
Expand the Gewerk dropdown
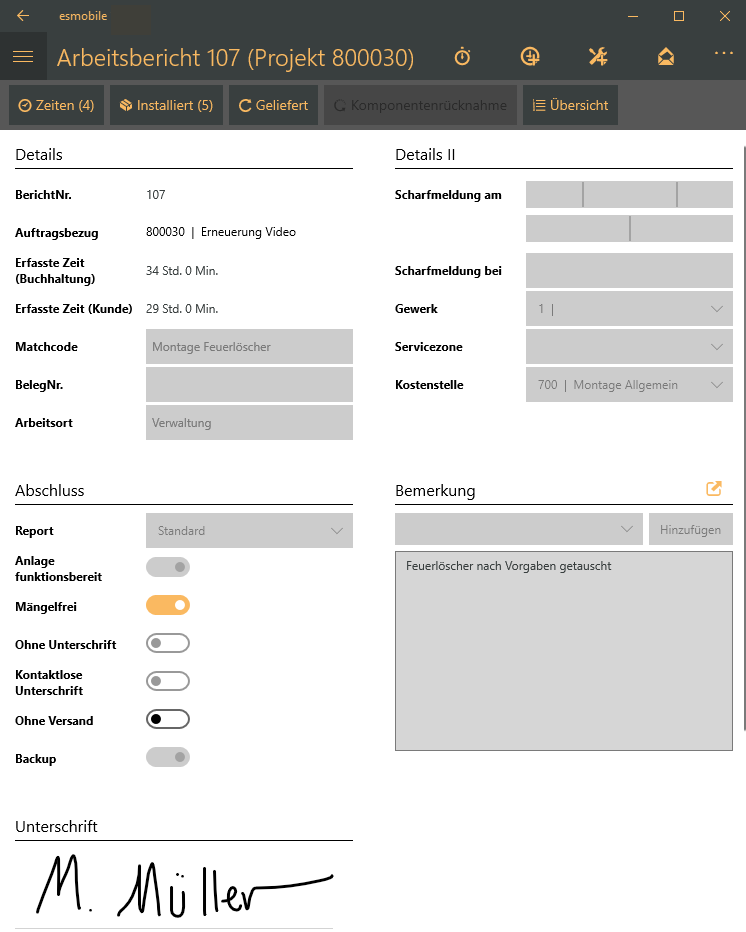(x=629, y=309)
